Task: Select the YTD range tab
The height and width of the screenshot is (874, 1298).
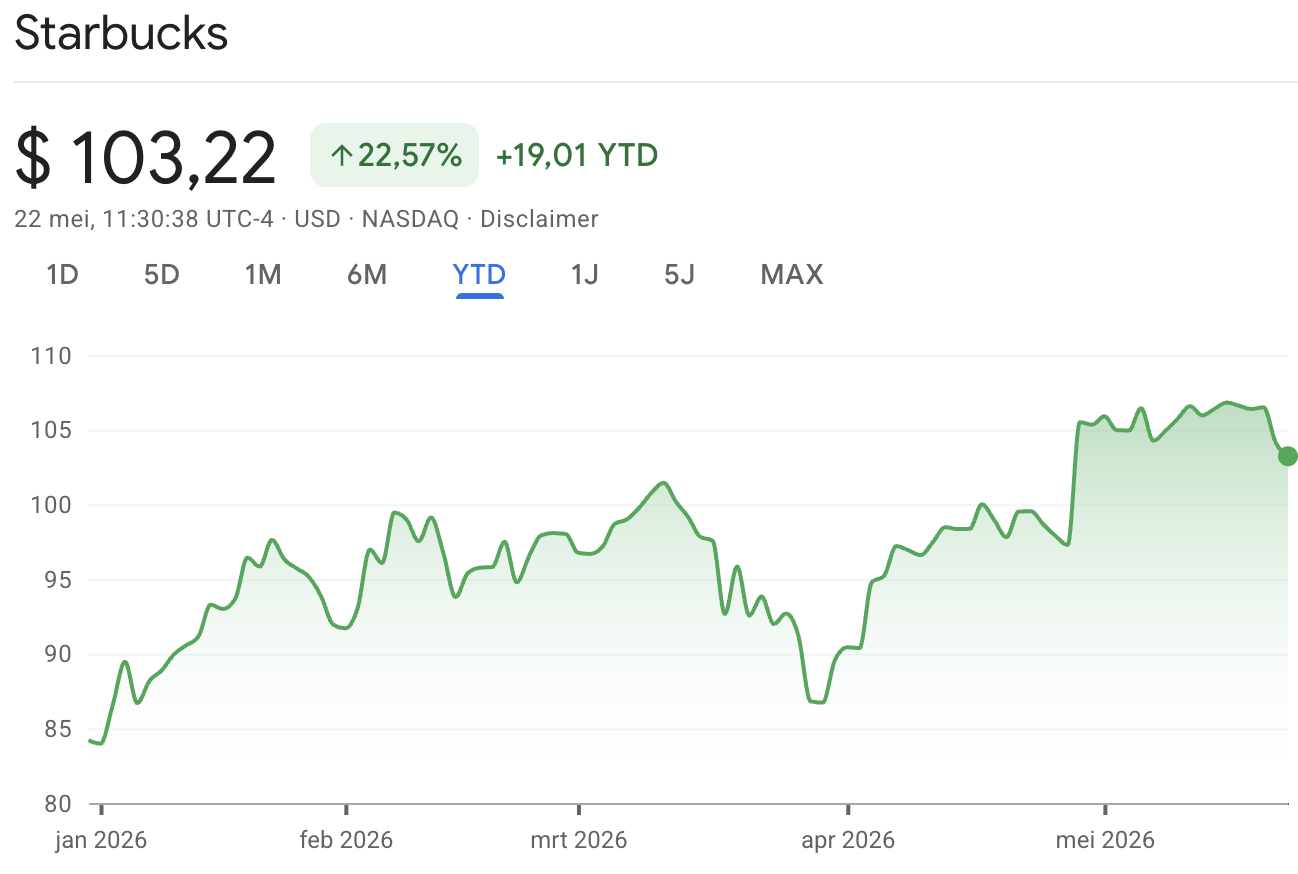Action: pyautogui.click(x=480, y=274)
